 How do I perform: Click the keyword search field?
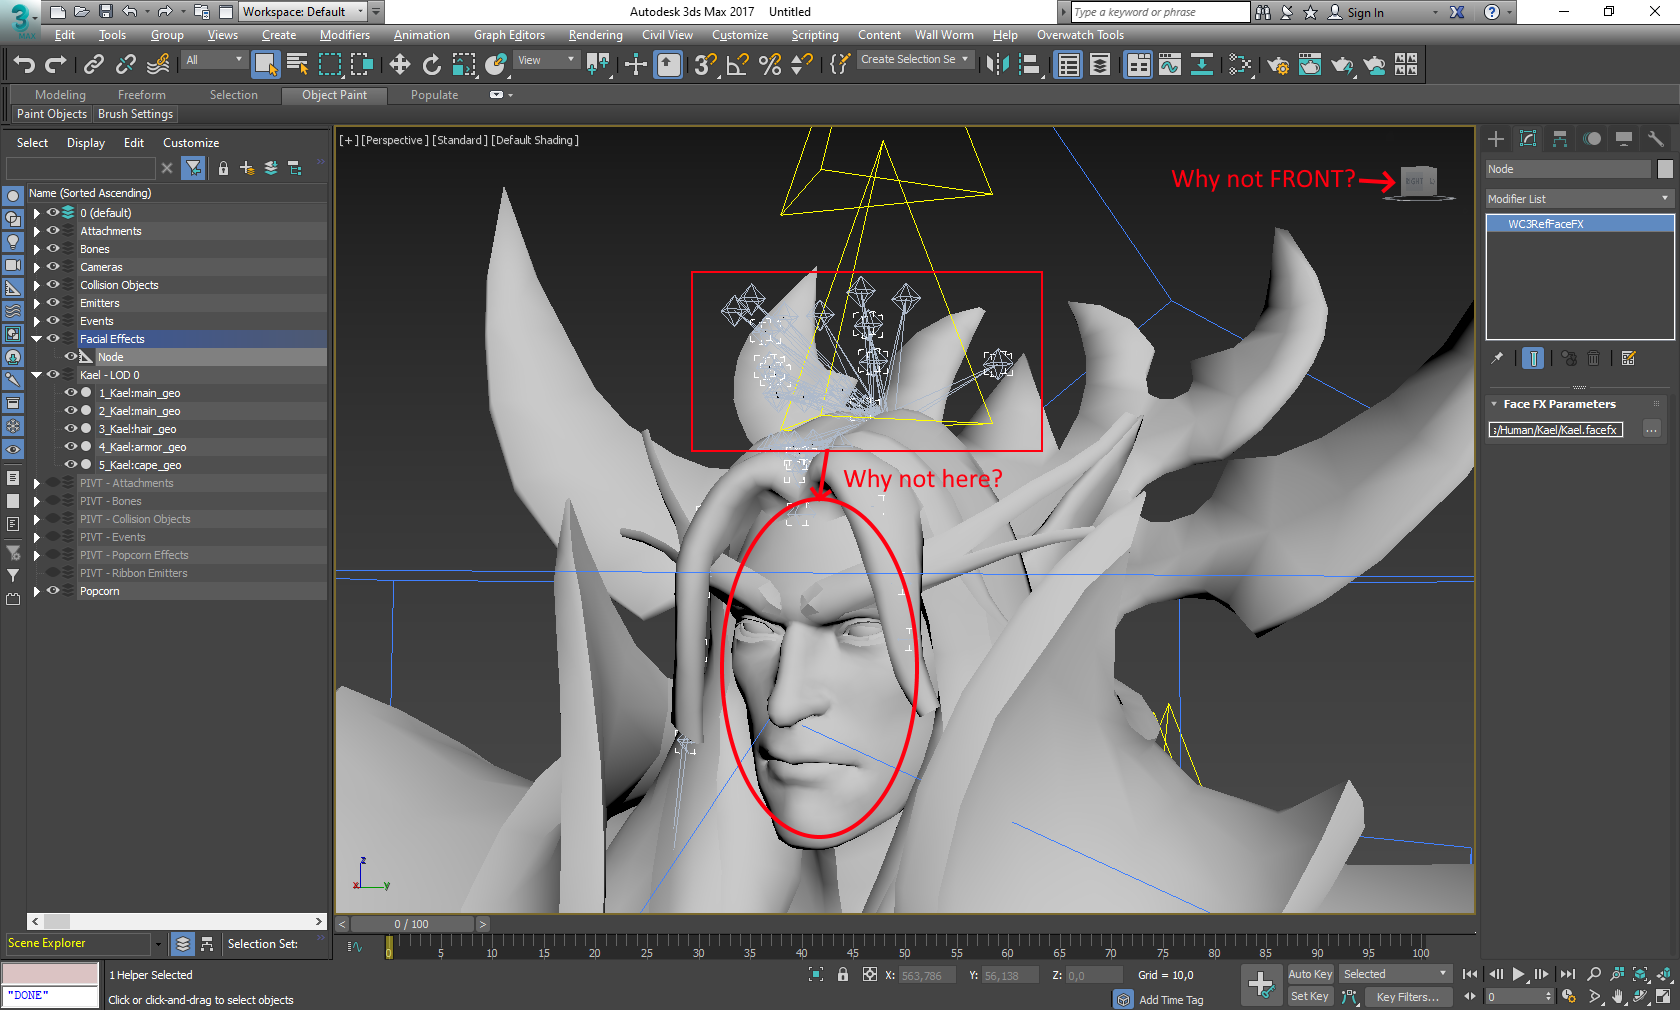(1159, 12)
